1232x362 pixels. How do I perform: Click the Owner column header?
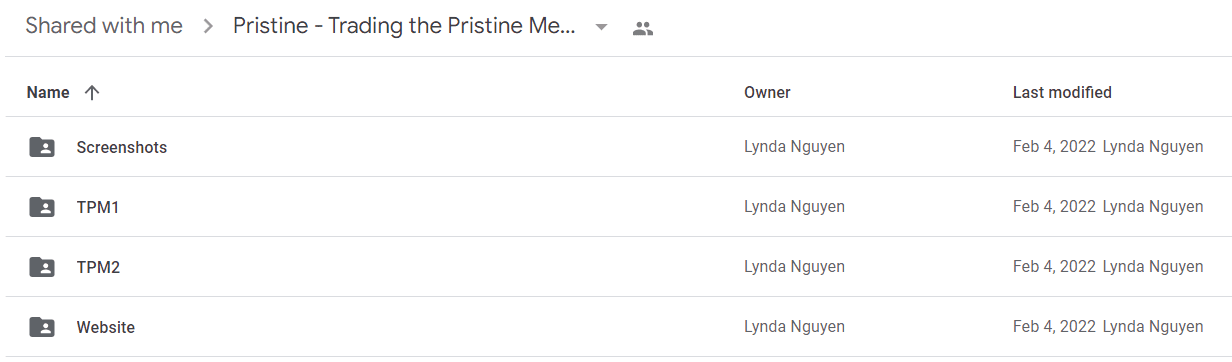[767, 92]
